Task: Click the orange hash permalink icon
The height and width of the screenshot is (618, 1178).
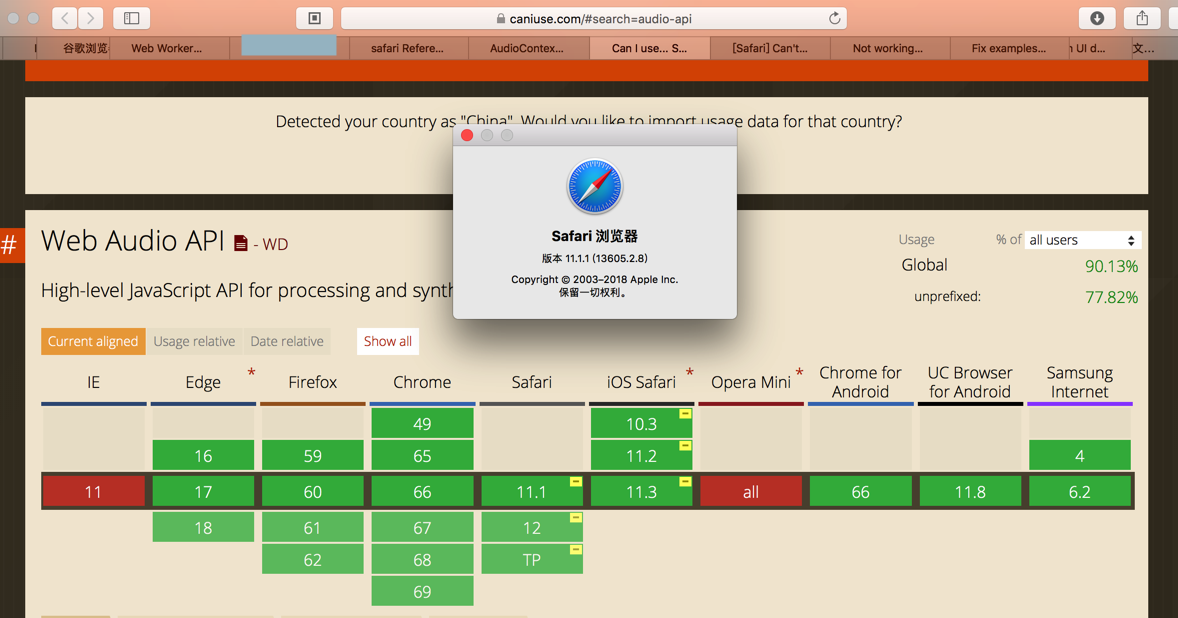Action: 11,245
